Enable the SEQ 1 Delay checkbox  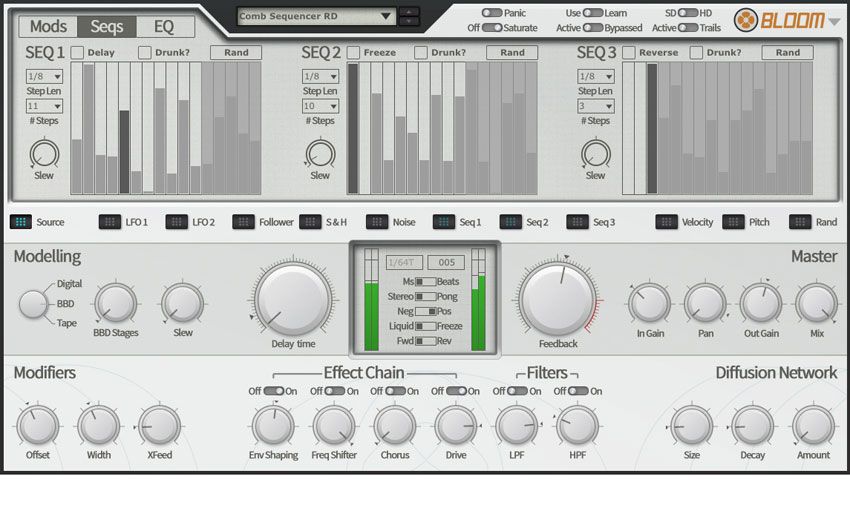coord(78,53)
